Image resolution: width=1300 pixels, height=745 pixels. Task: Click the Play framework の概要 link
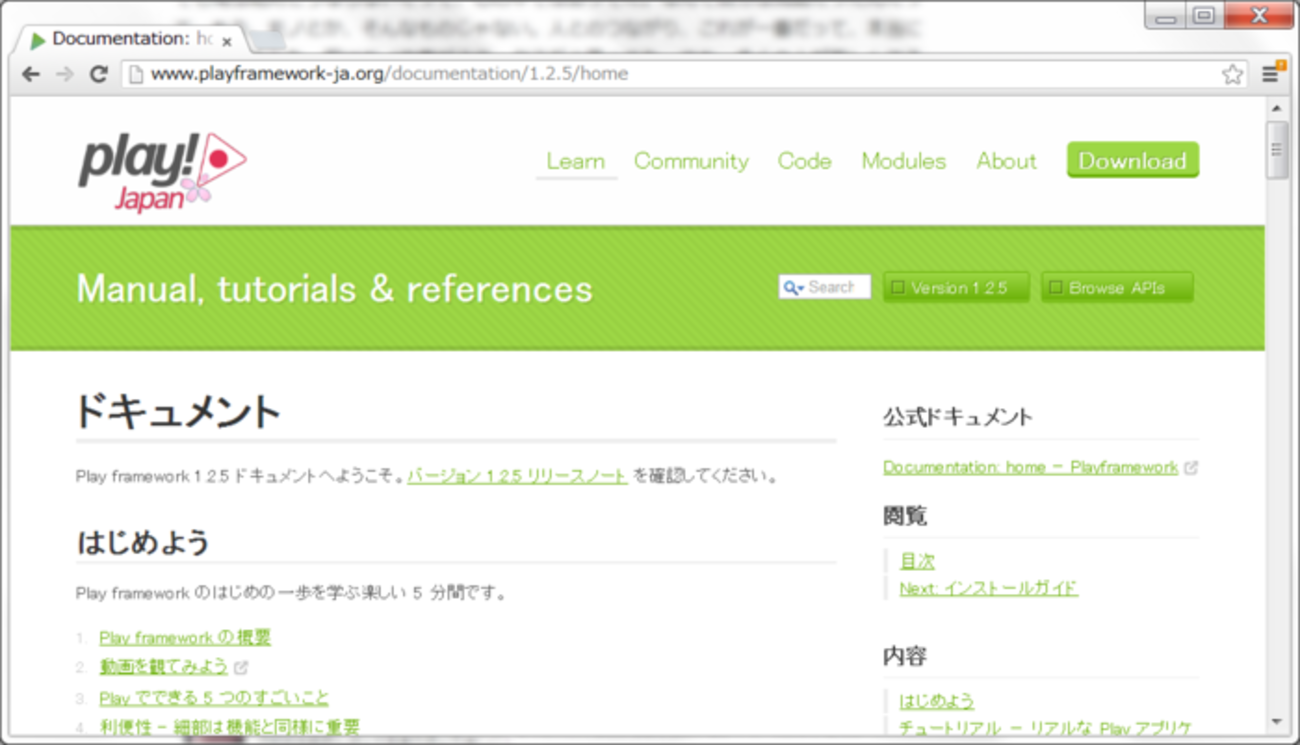click(185, 638)
